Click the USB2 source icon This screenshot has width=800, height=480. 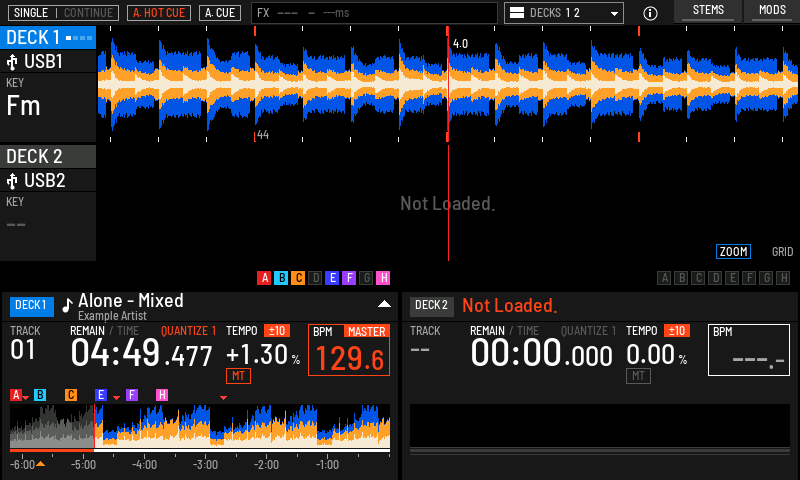[x=12, y=181]
